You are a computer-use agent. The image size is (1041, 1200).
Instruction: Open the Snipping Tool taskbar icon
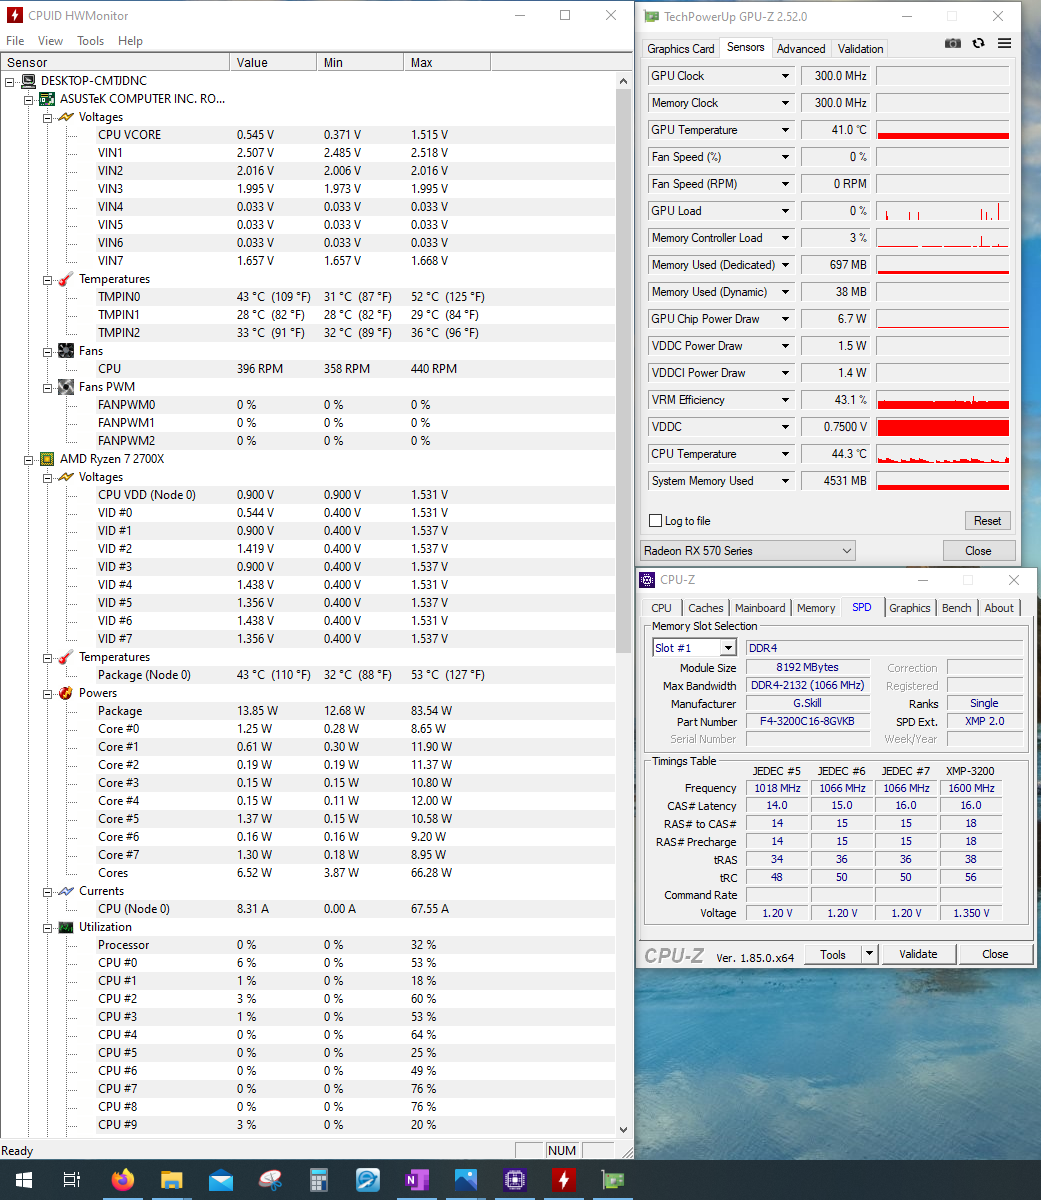[x=270, y=1180]
